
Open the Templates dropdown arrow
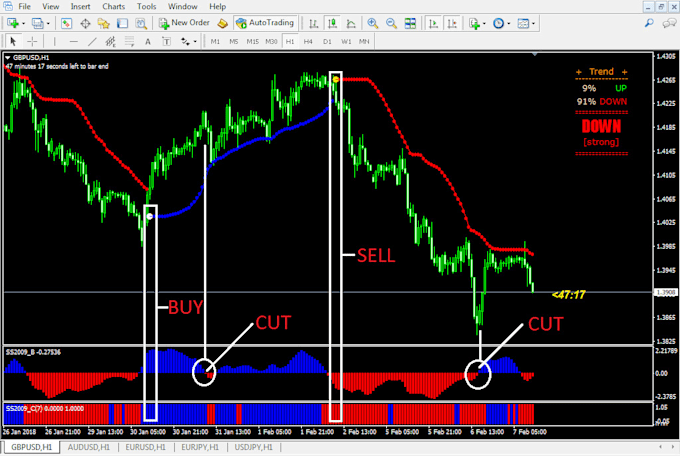(x=533, y=23)
